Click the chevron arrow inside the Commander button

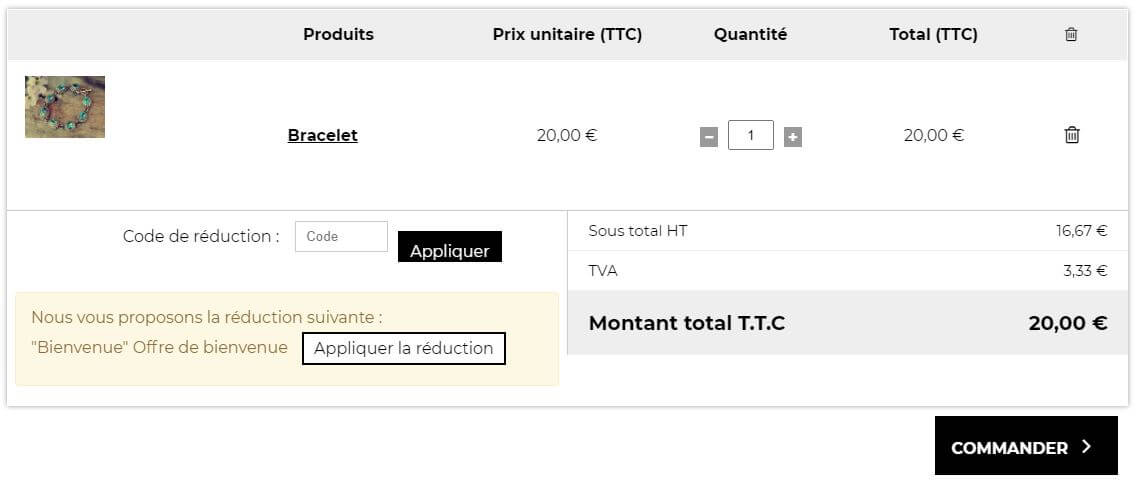(x=1086, y=447)
